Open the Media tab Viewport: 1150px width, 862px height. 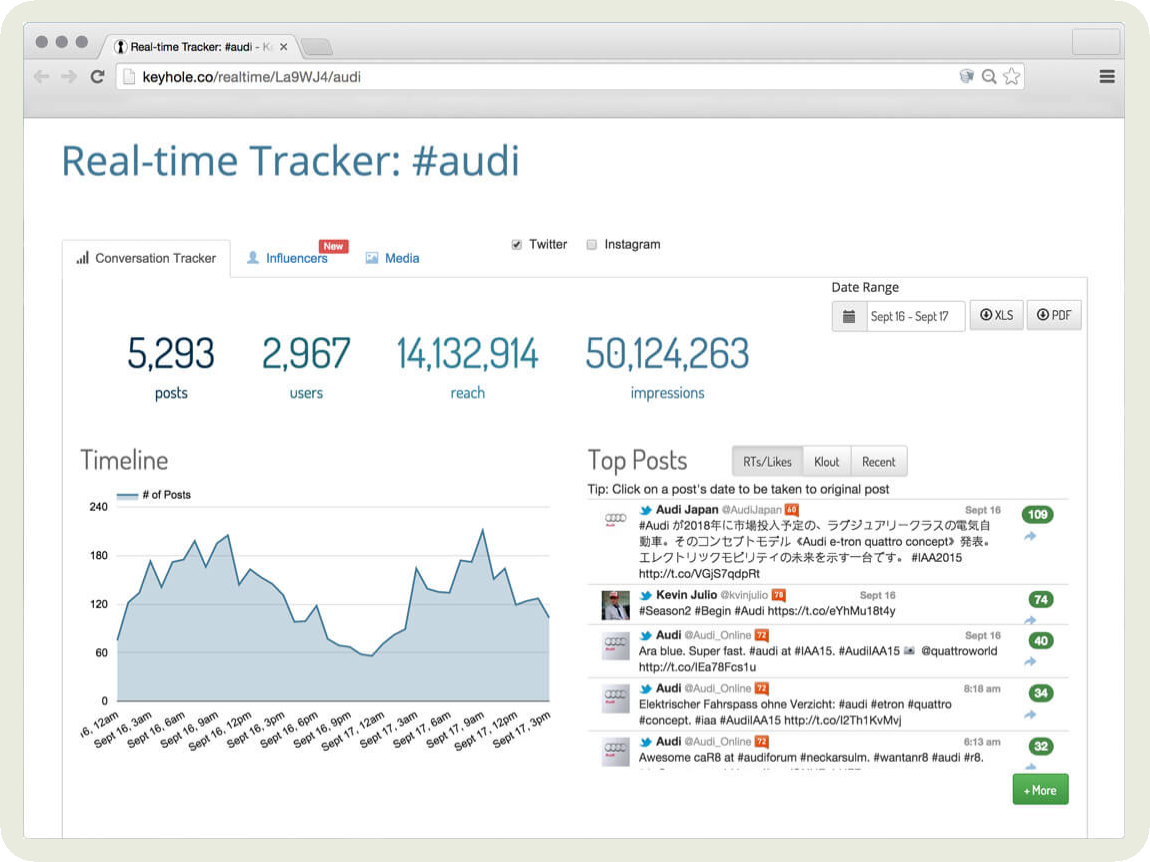(x=401, y=258)
